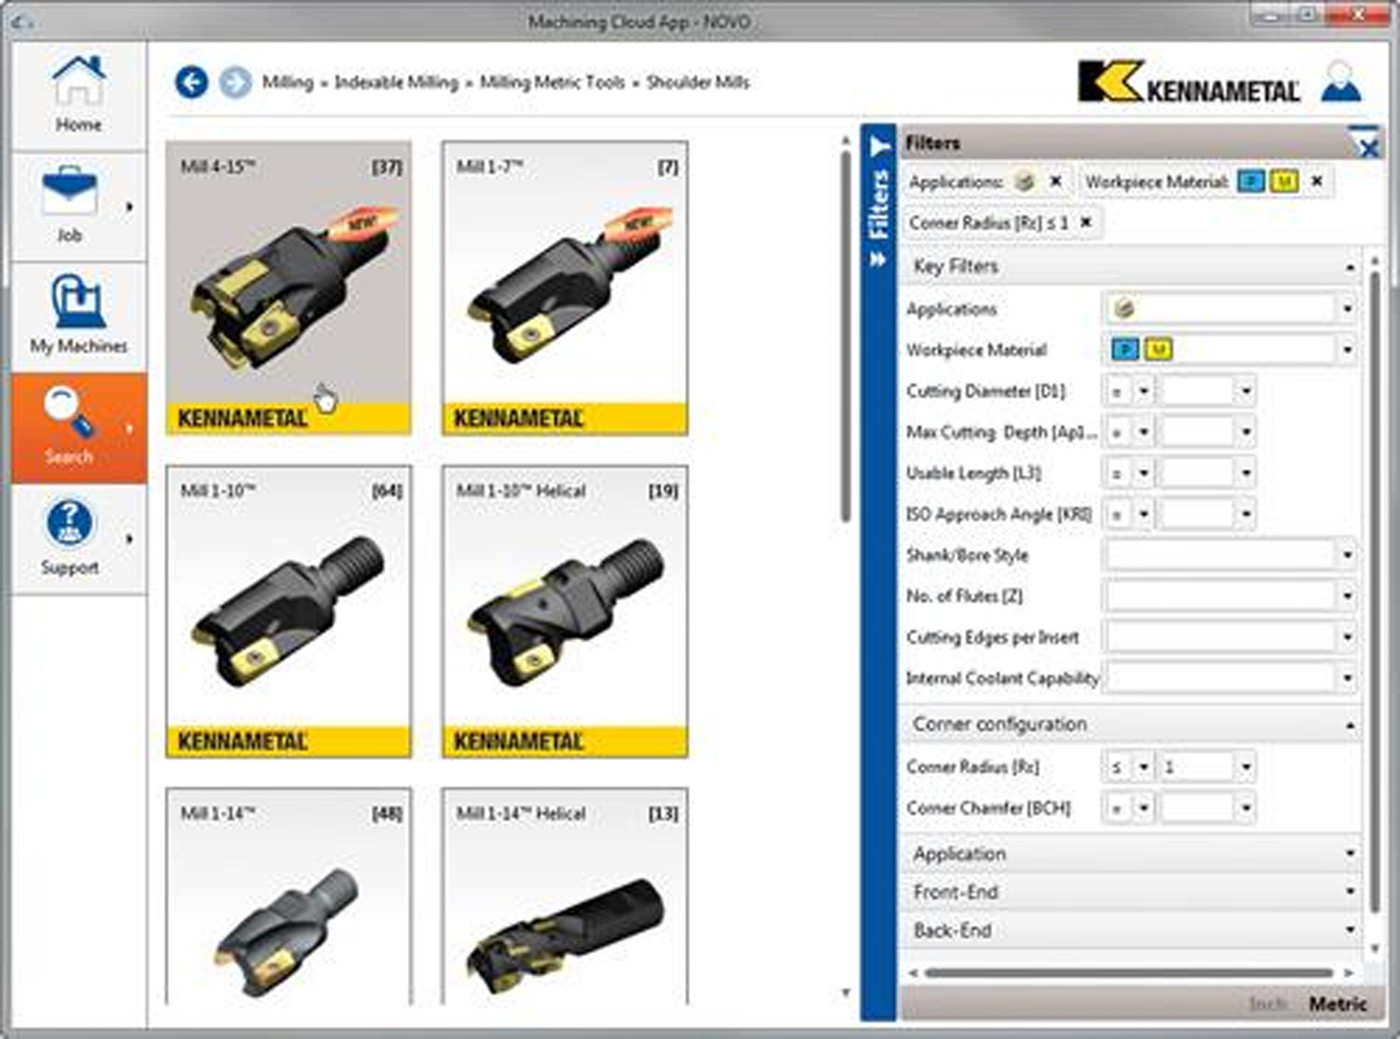Image resolution: width=1400 pixels, height=1039 pixels.
Task: Click Indexable Milling in breadcrumb
Action: coord(396,82)
